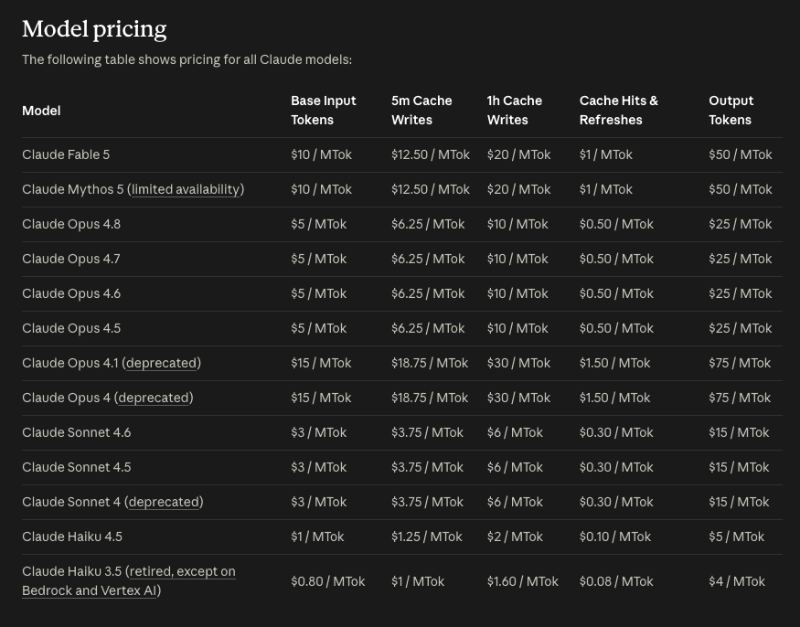
Task: Click the 'Cache Hits & Refreshes' header
Action: [x=619, y=110]
